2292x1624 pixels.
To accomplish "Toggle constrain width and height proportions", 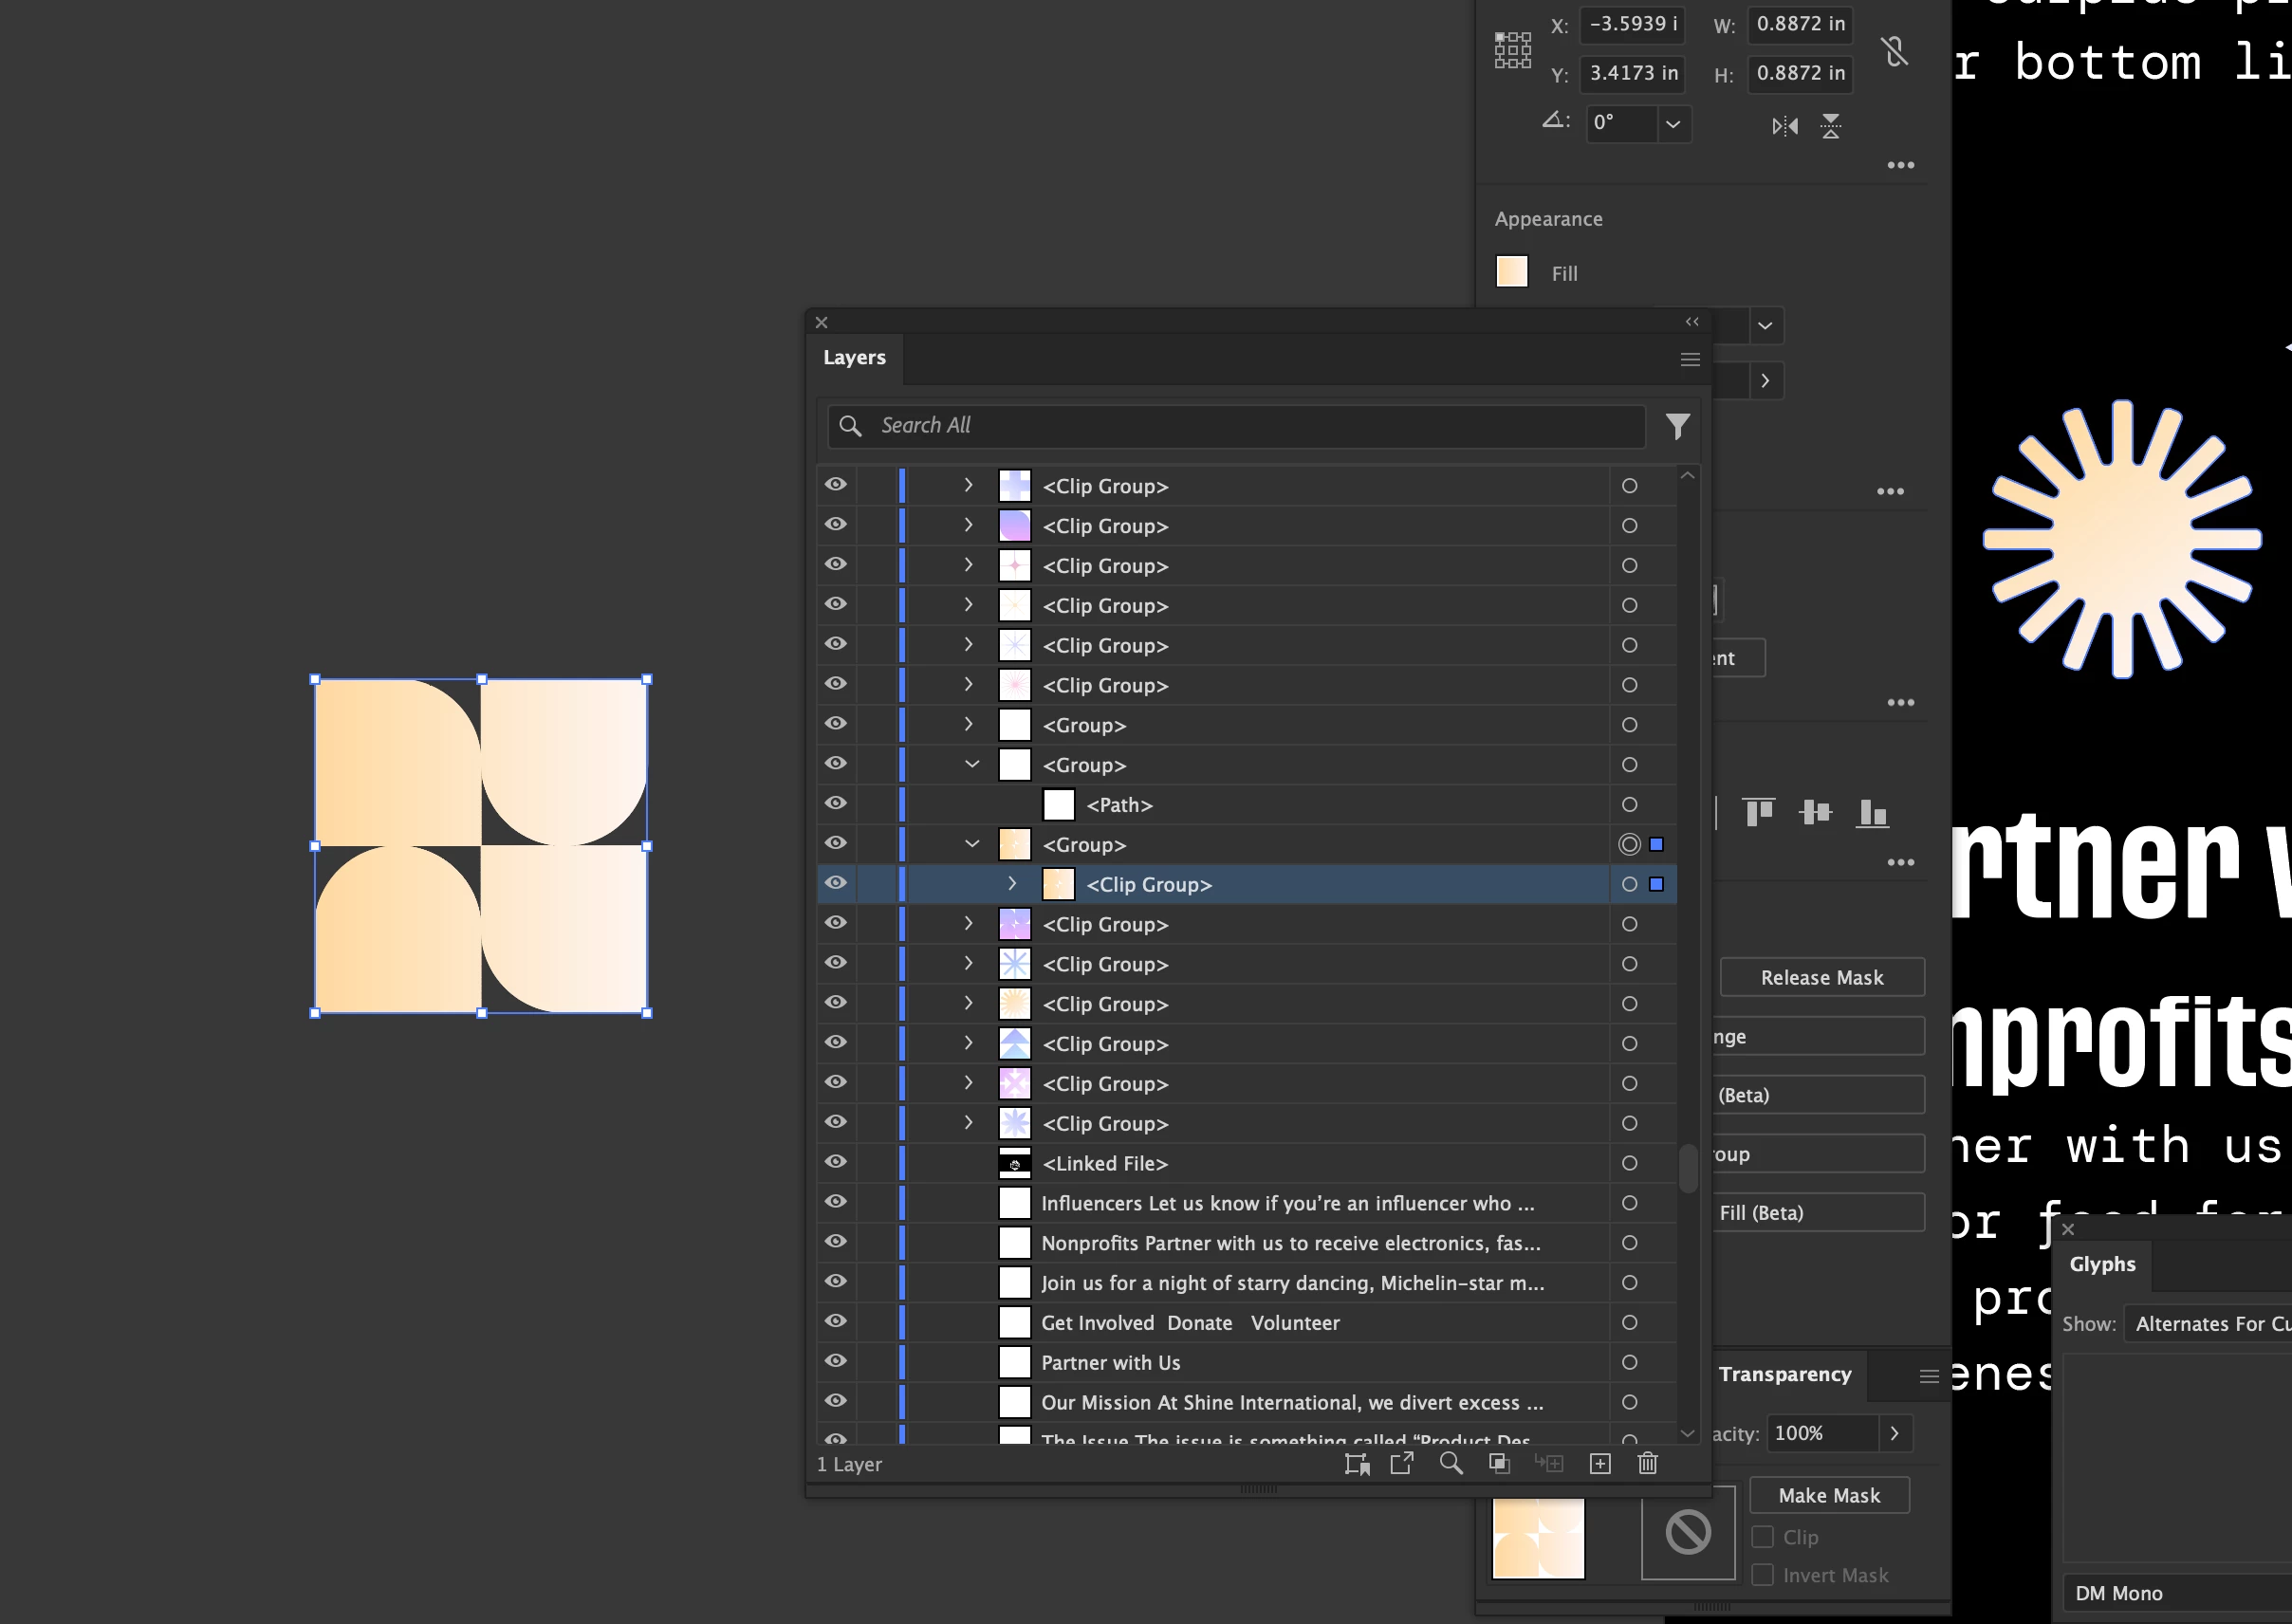I will click(1894, 50).
